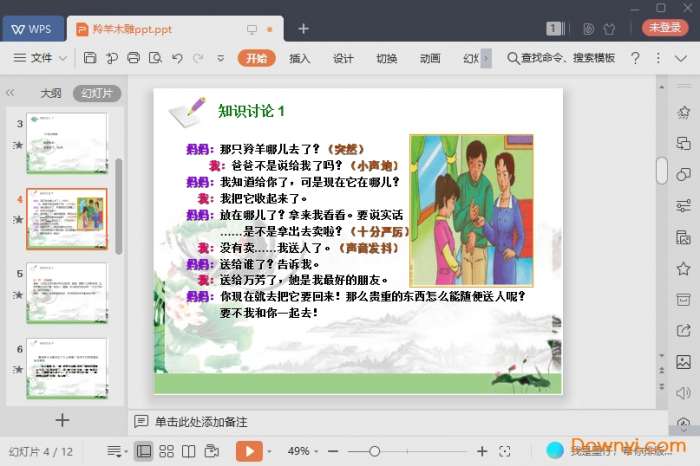Fit slide to window icon
Viewport: 700px width, 466px height.
click(504, 451)
